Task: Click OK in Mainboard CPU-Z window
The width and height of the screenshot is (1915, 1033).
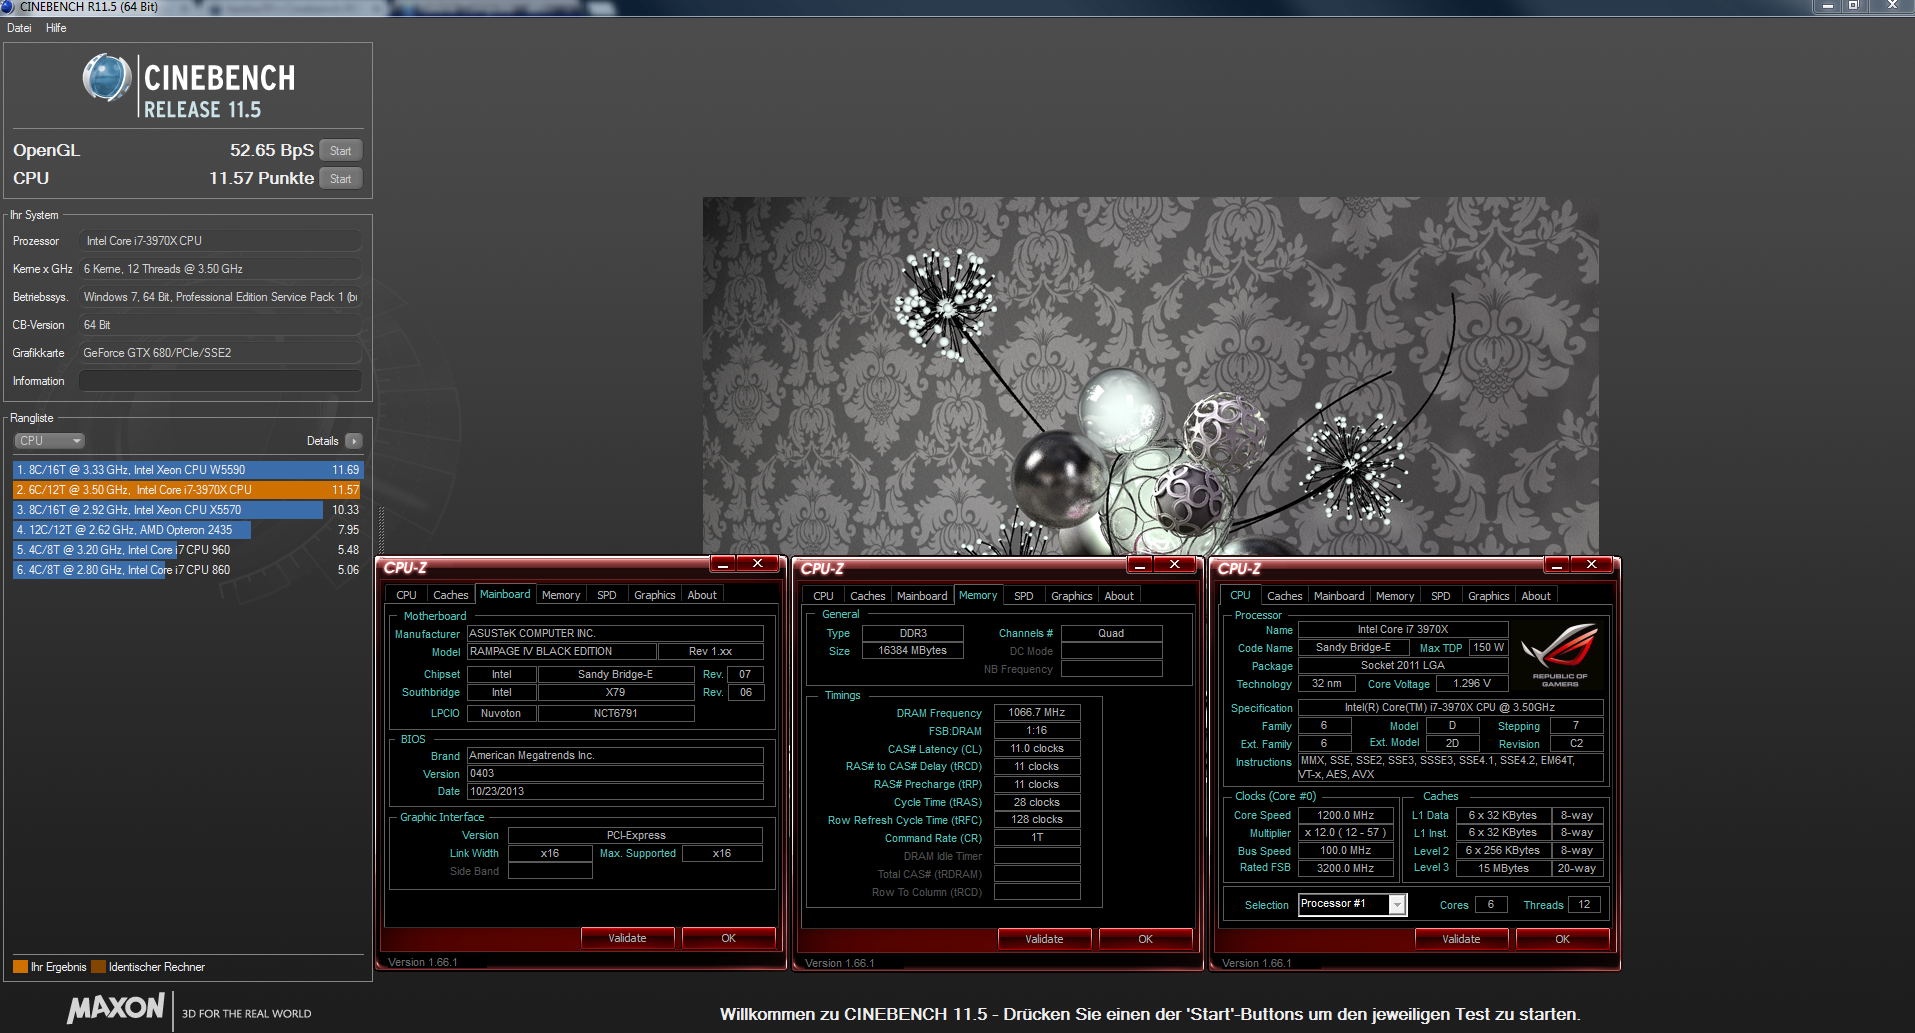Action: click(x=729, y=938)
